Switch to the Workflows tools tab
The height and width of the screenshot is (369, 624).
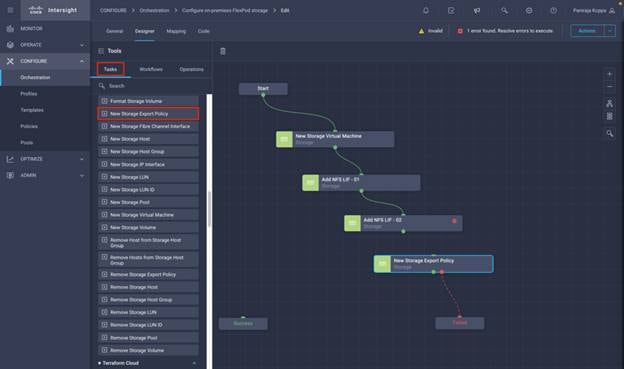point(151,69)
